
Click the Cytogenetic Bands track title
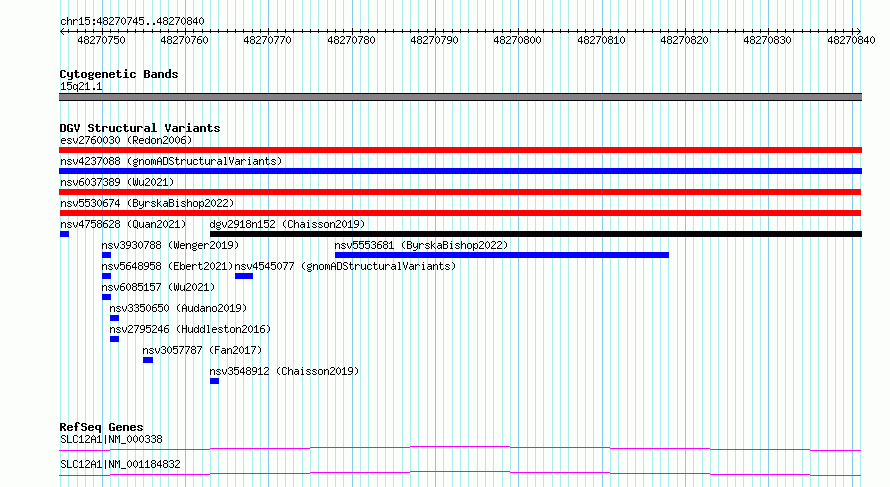point(119,74)
